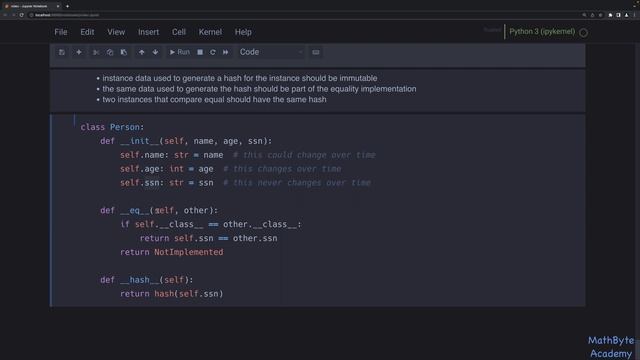The image size is (640, 360).
Task: Reload the page in the browser
Action: 22,15
